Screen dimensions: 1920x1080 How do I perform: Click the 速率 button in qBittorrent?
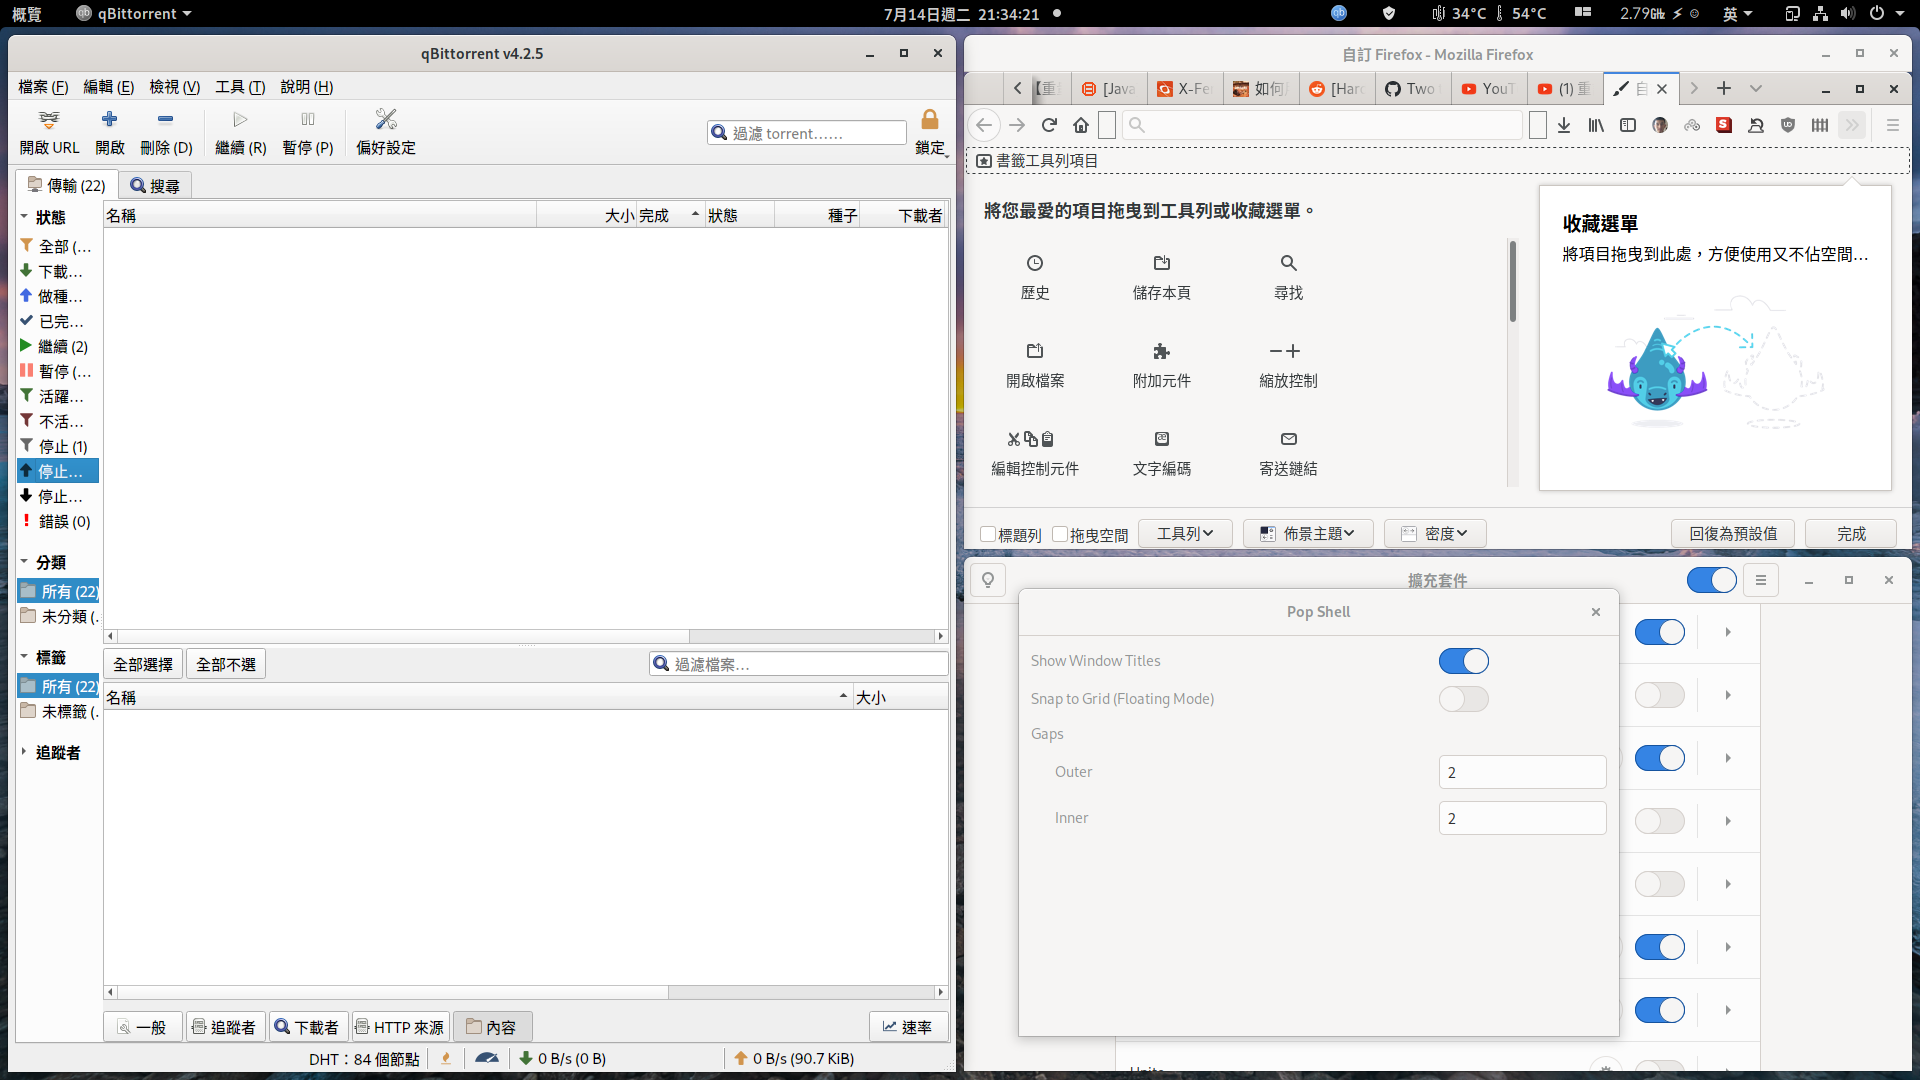[x=908, y=1027]
